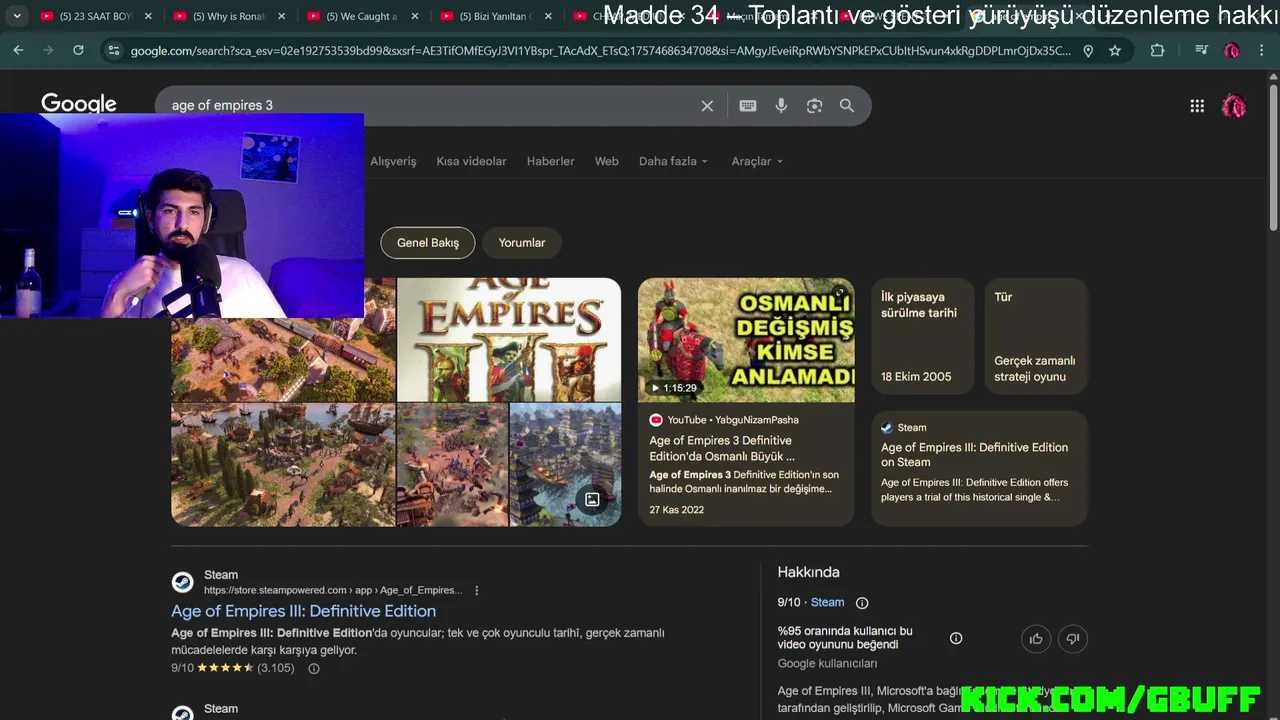Viewport: 1280px width, 720px height.
Task: Close the 'Bizi Yanıltan' tab
Action: [547, 16]
